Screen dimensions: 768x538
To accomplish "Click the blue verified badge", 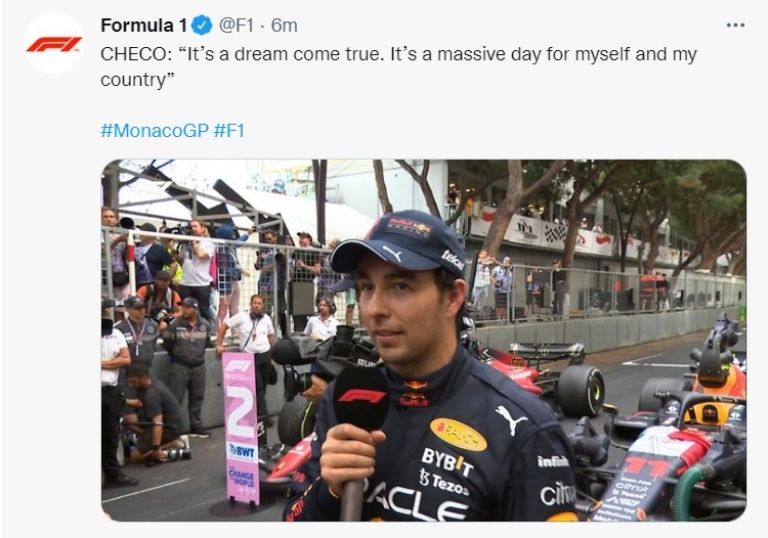I will [x=201, y=25].
